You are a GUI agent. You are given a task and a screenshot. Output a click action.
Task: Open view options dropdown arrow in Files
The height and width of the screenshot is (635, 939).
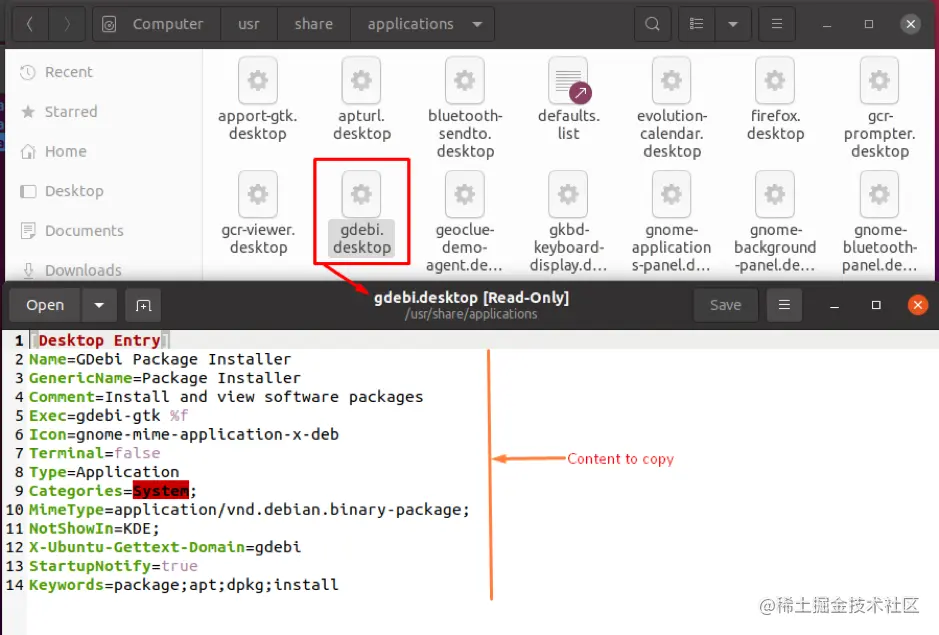[733, 24]
